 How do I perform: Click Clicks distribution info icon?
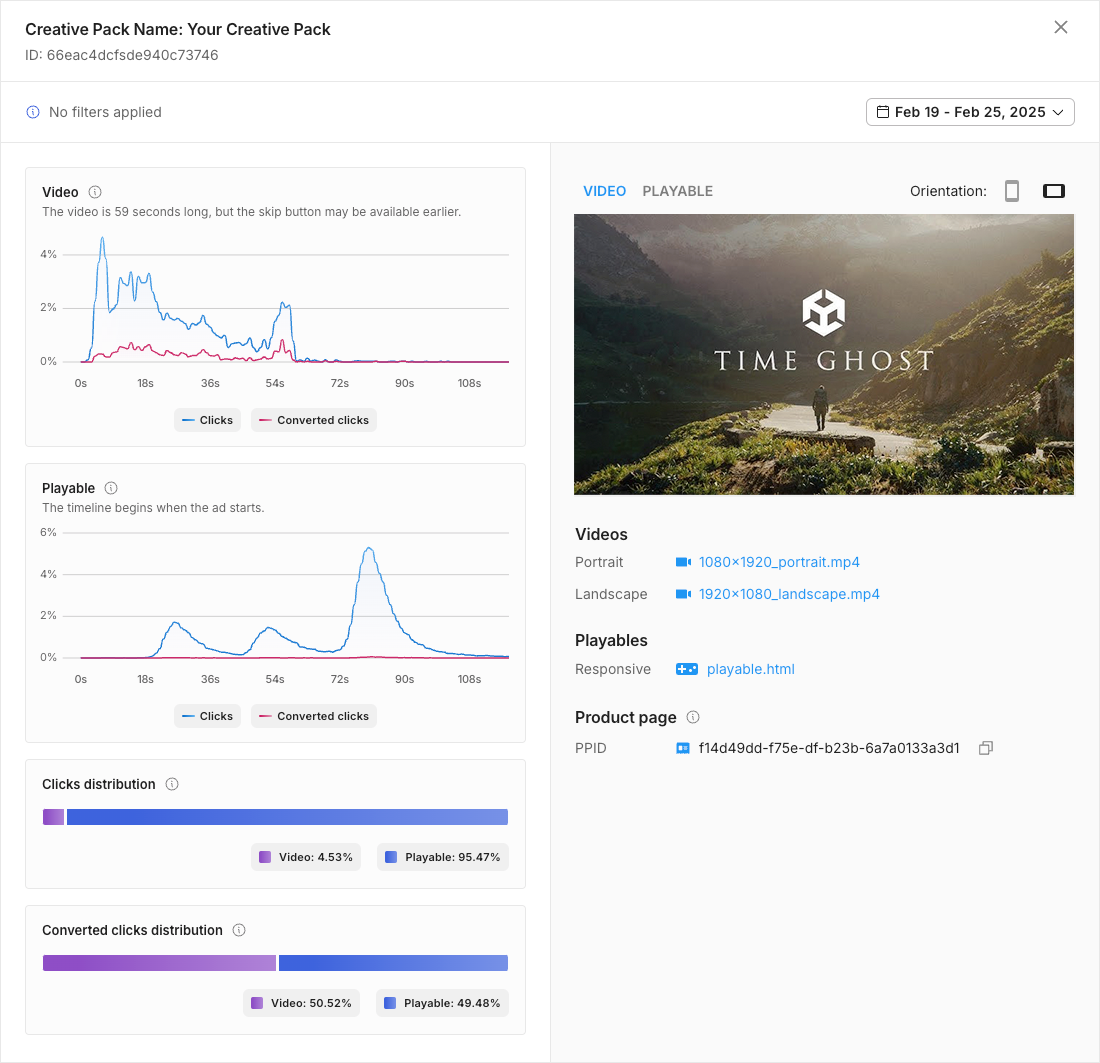coord(172,784)
